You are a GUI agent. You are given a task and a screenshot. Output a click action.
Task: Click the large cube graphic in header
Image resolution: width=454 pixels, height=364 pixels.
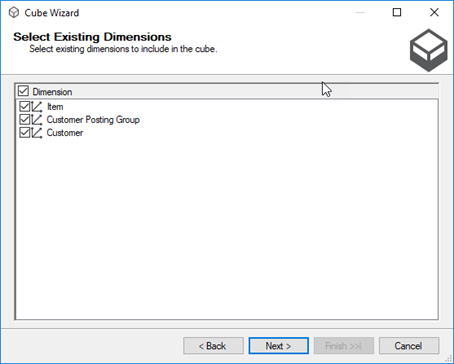(x=428, y=50)
